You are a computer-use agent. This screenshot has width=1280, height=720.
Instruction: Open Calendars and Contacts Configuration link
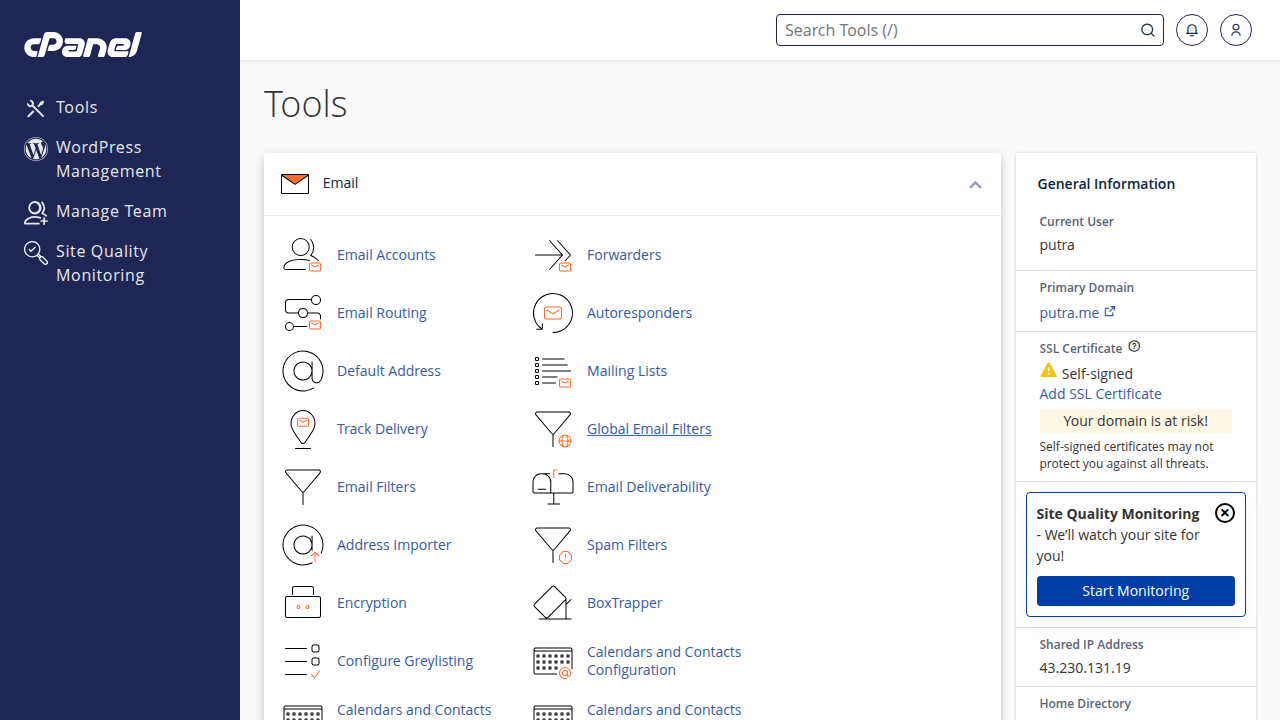664,661
